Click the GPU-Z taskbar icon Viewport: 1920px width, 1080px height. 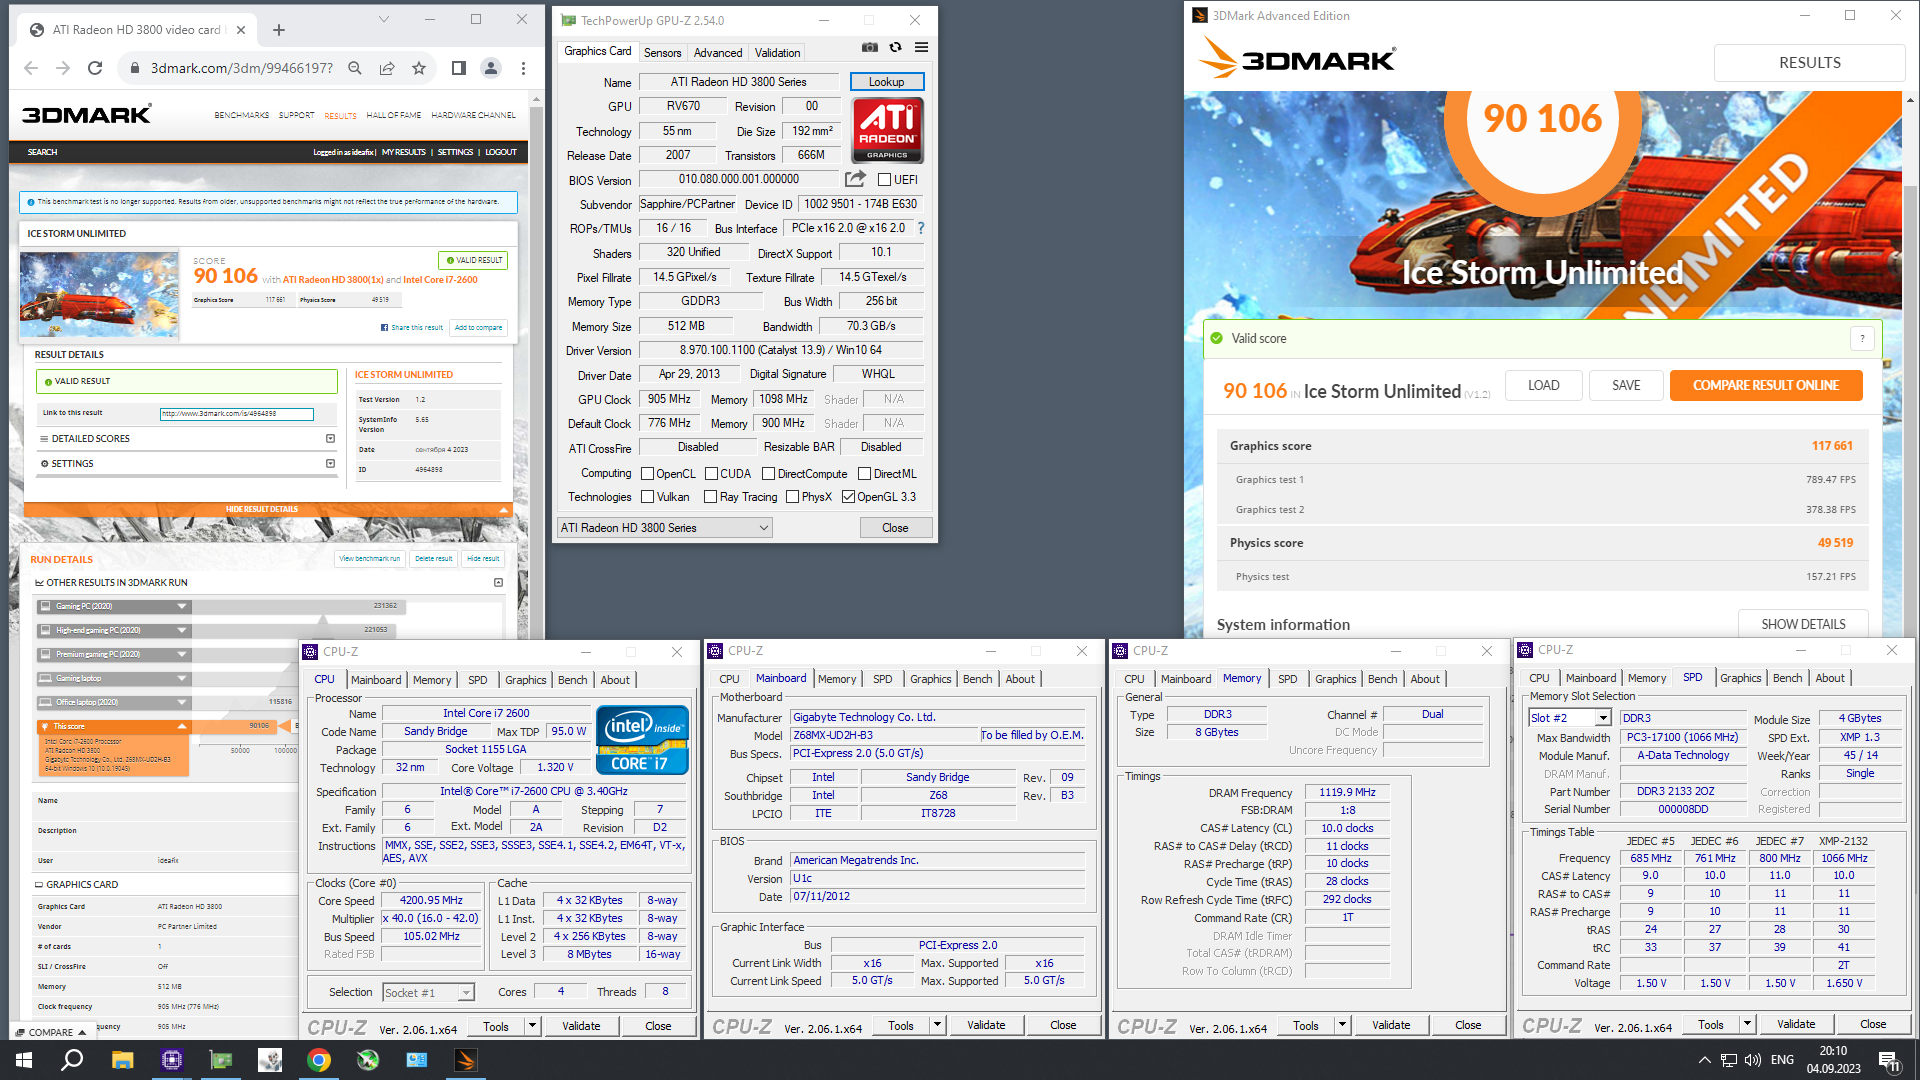point(220,1060)
